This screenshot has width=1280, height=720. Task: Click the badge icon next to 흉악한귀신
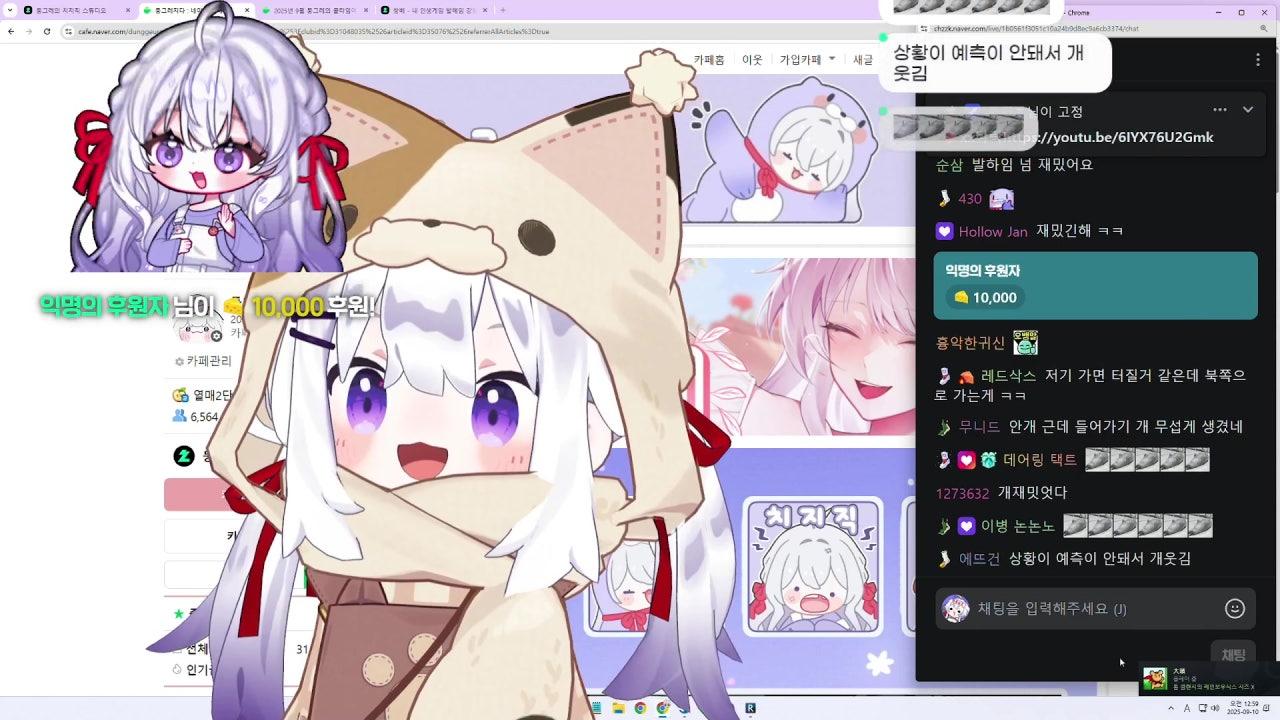click(1025, 343)
